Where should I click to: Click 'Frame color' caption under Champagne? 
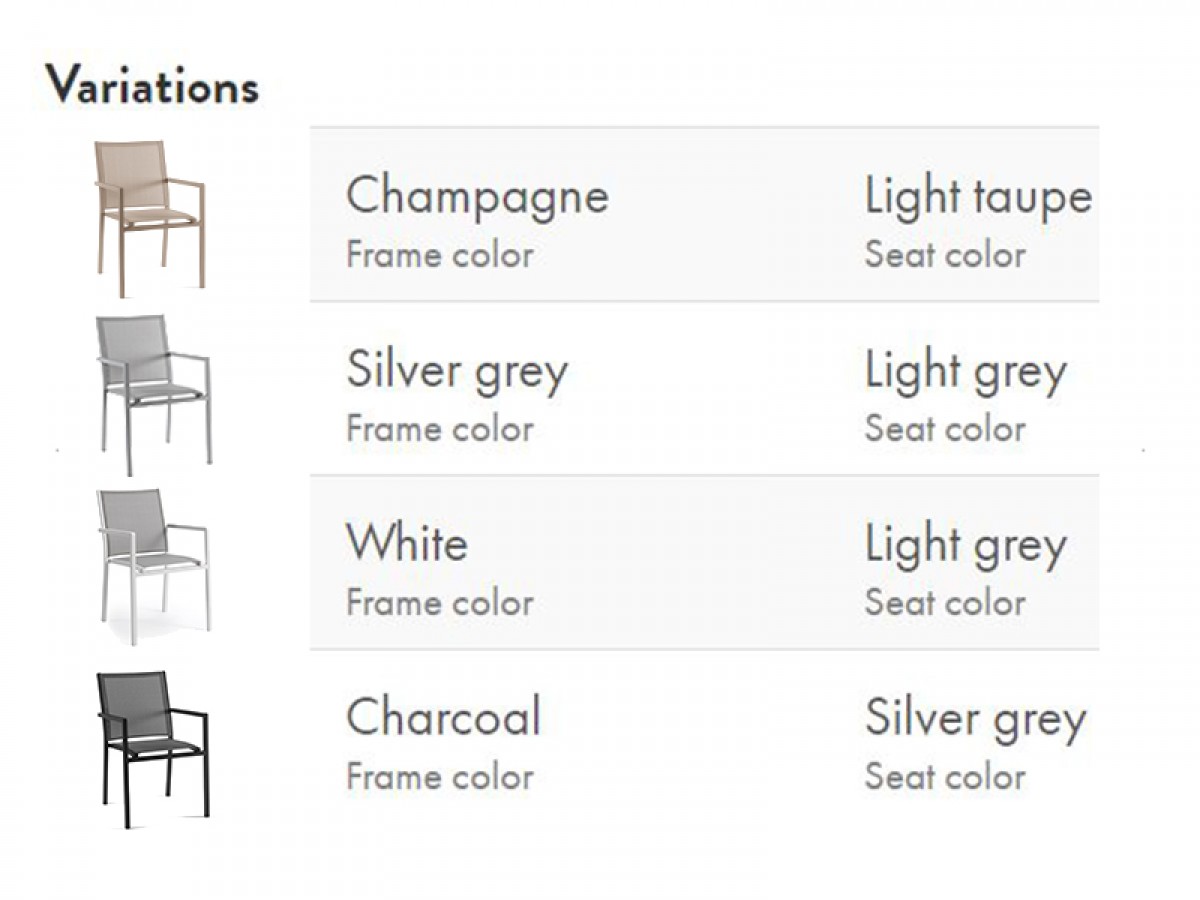(x=440, y=255)
